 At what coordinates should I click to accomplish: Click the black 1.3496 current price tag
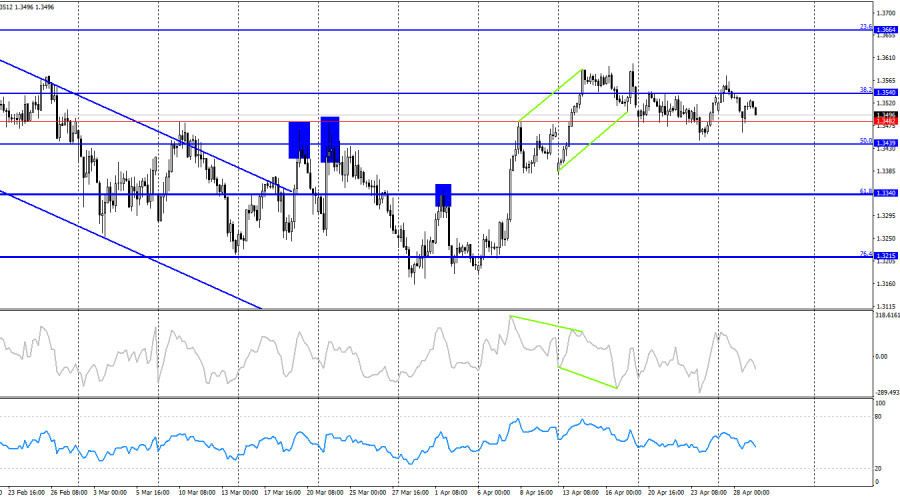(885, 115)
